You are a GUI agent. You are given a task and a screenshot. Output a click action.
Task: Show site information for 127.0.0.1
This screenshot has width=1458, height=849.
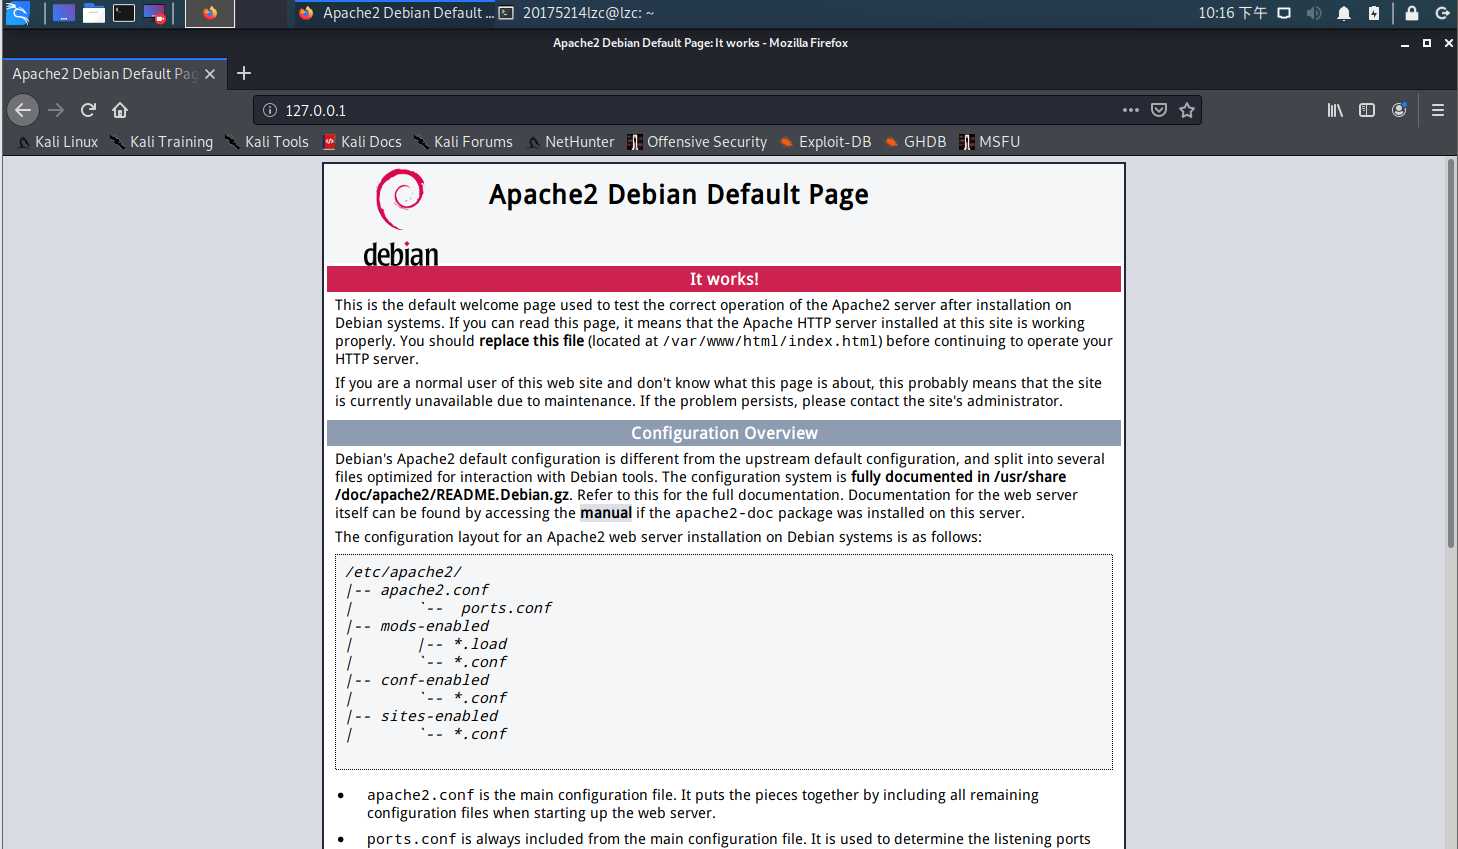pos(269,110)
